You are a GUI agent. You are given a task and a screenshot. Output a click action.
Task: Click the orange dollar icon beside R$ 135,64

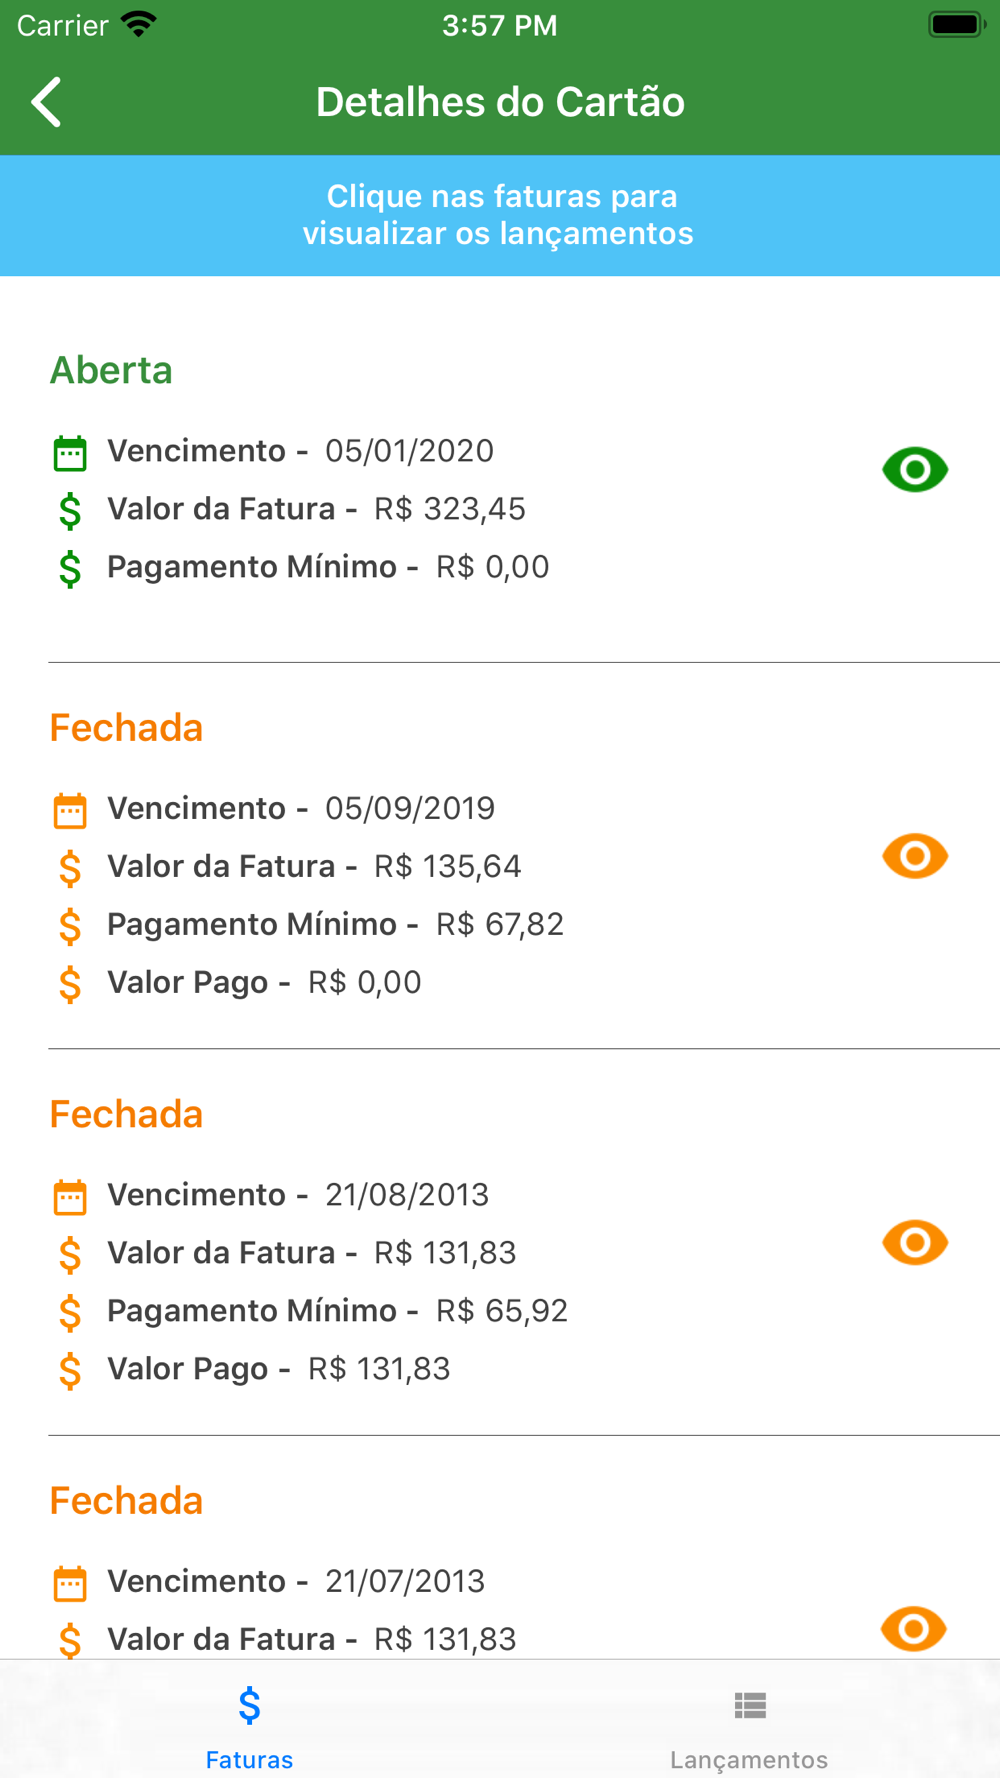[x=70, y=867]
